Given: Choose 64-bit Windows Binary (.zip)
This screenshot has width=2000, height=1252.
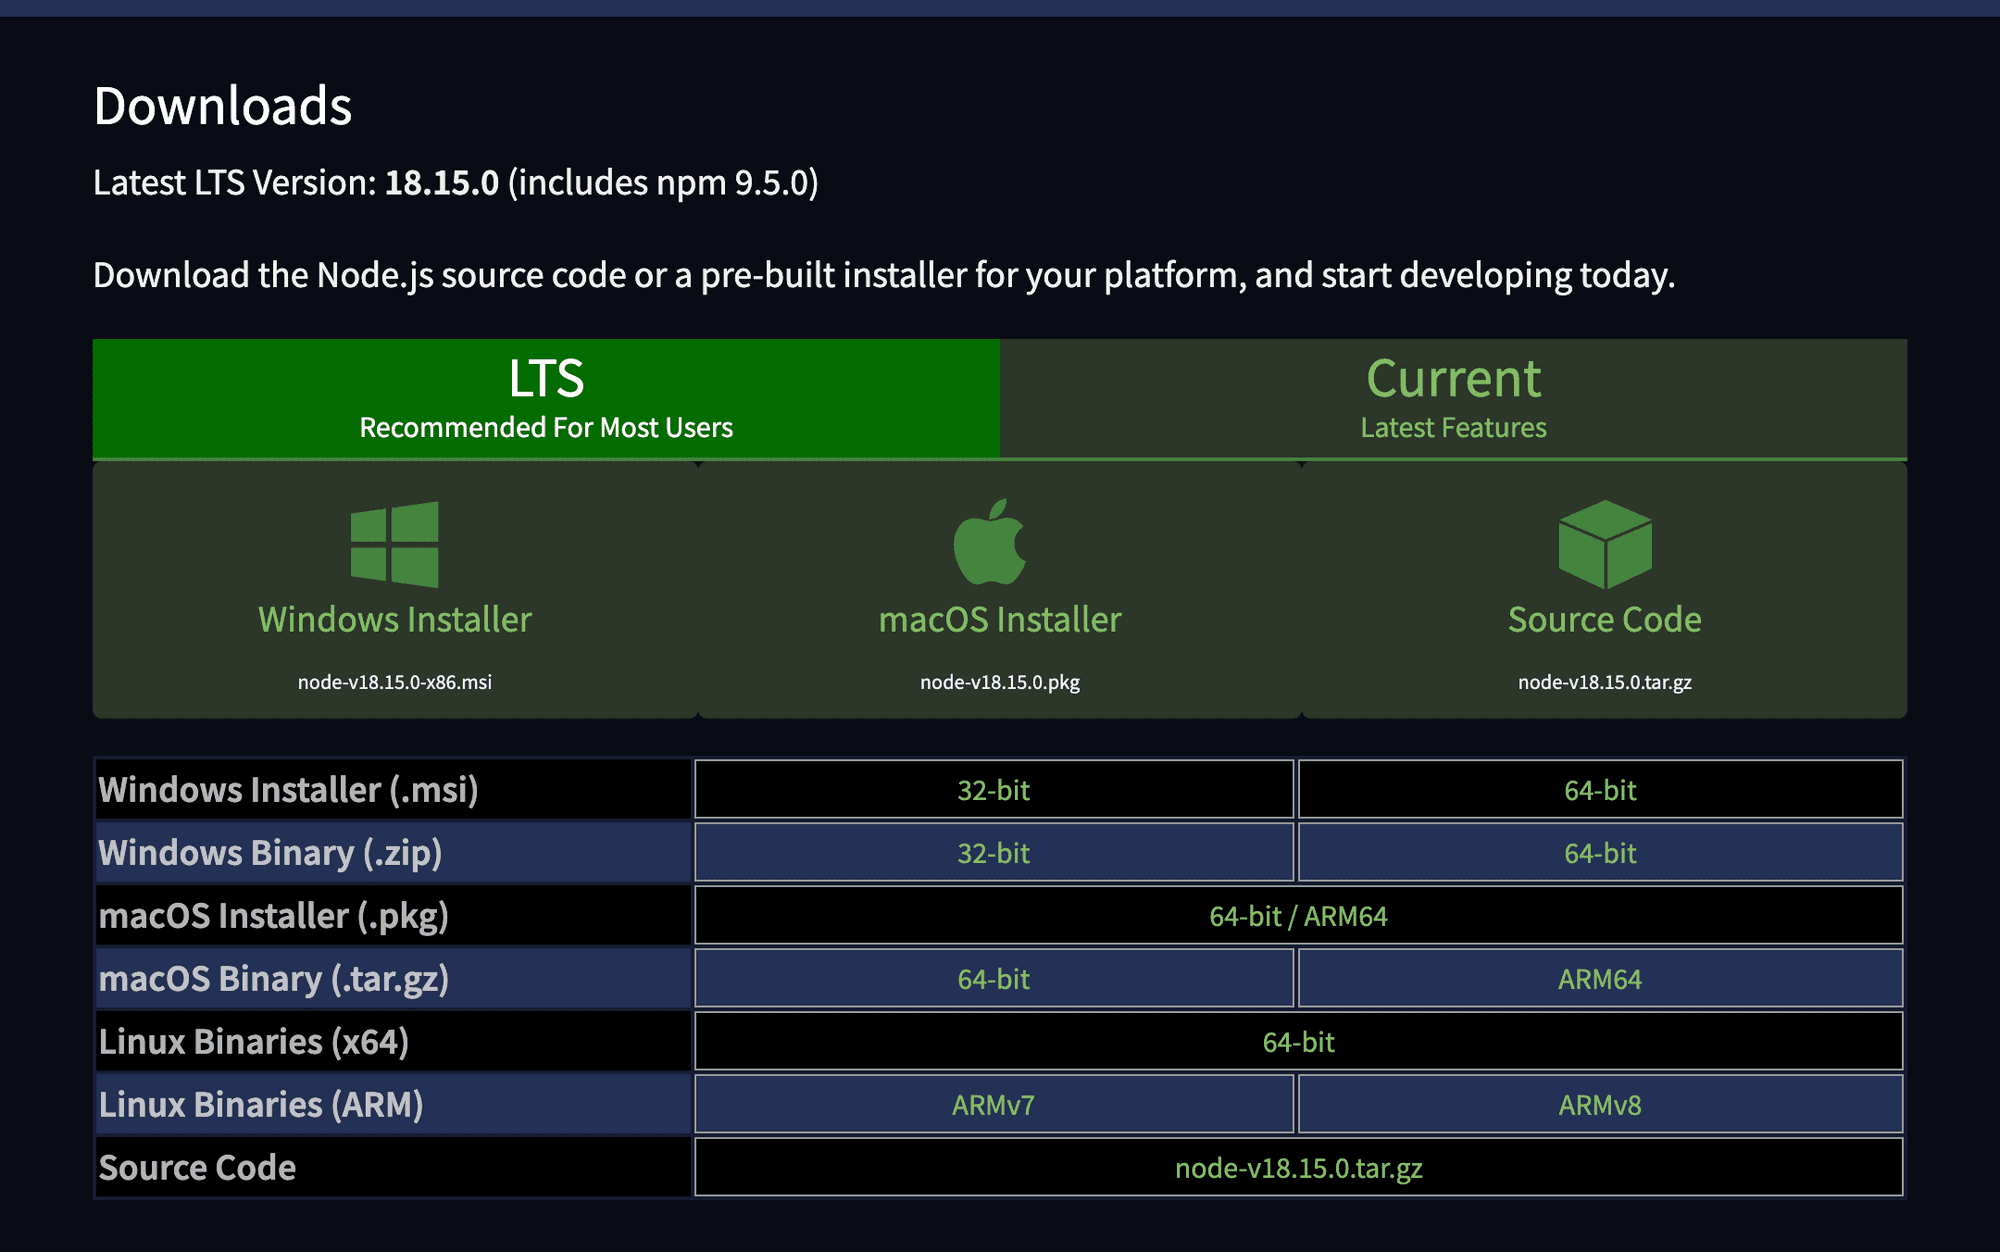Looking at the screenshot, I should tap(1600, 853).
